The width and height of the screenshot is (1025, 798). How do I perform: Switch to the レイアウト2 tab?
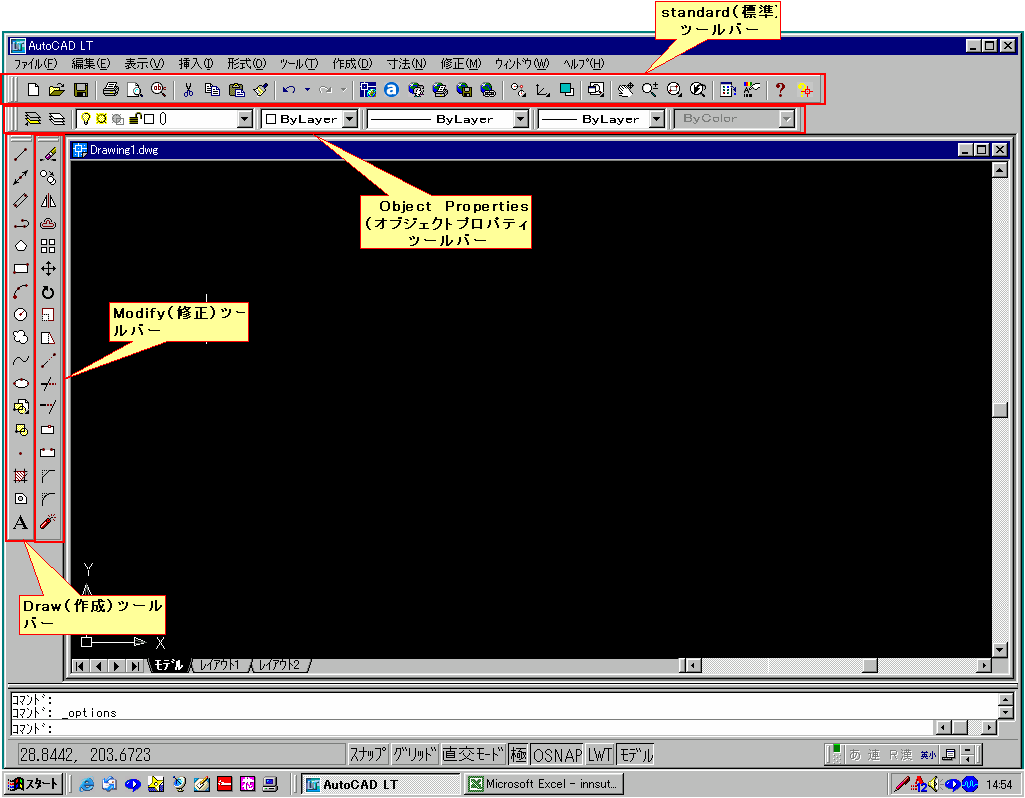click(x=280, y=665)
